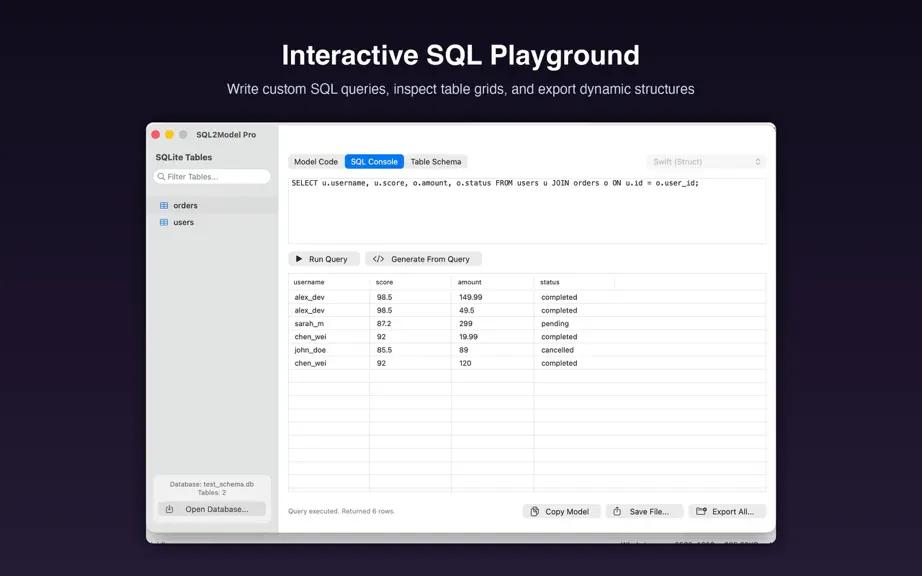The width and height of the screenshot is (922, 576).
Task: Copy the model code
Action: [x=561, y=511]
